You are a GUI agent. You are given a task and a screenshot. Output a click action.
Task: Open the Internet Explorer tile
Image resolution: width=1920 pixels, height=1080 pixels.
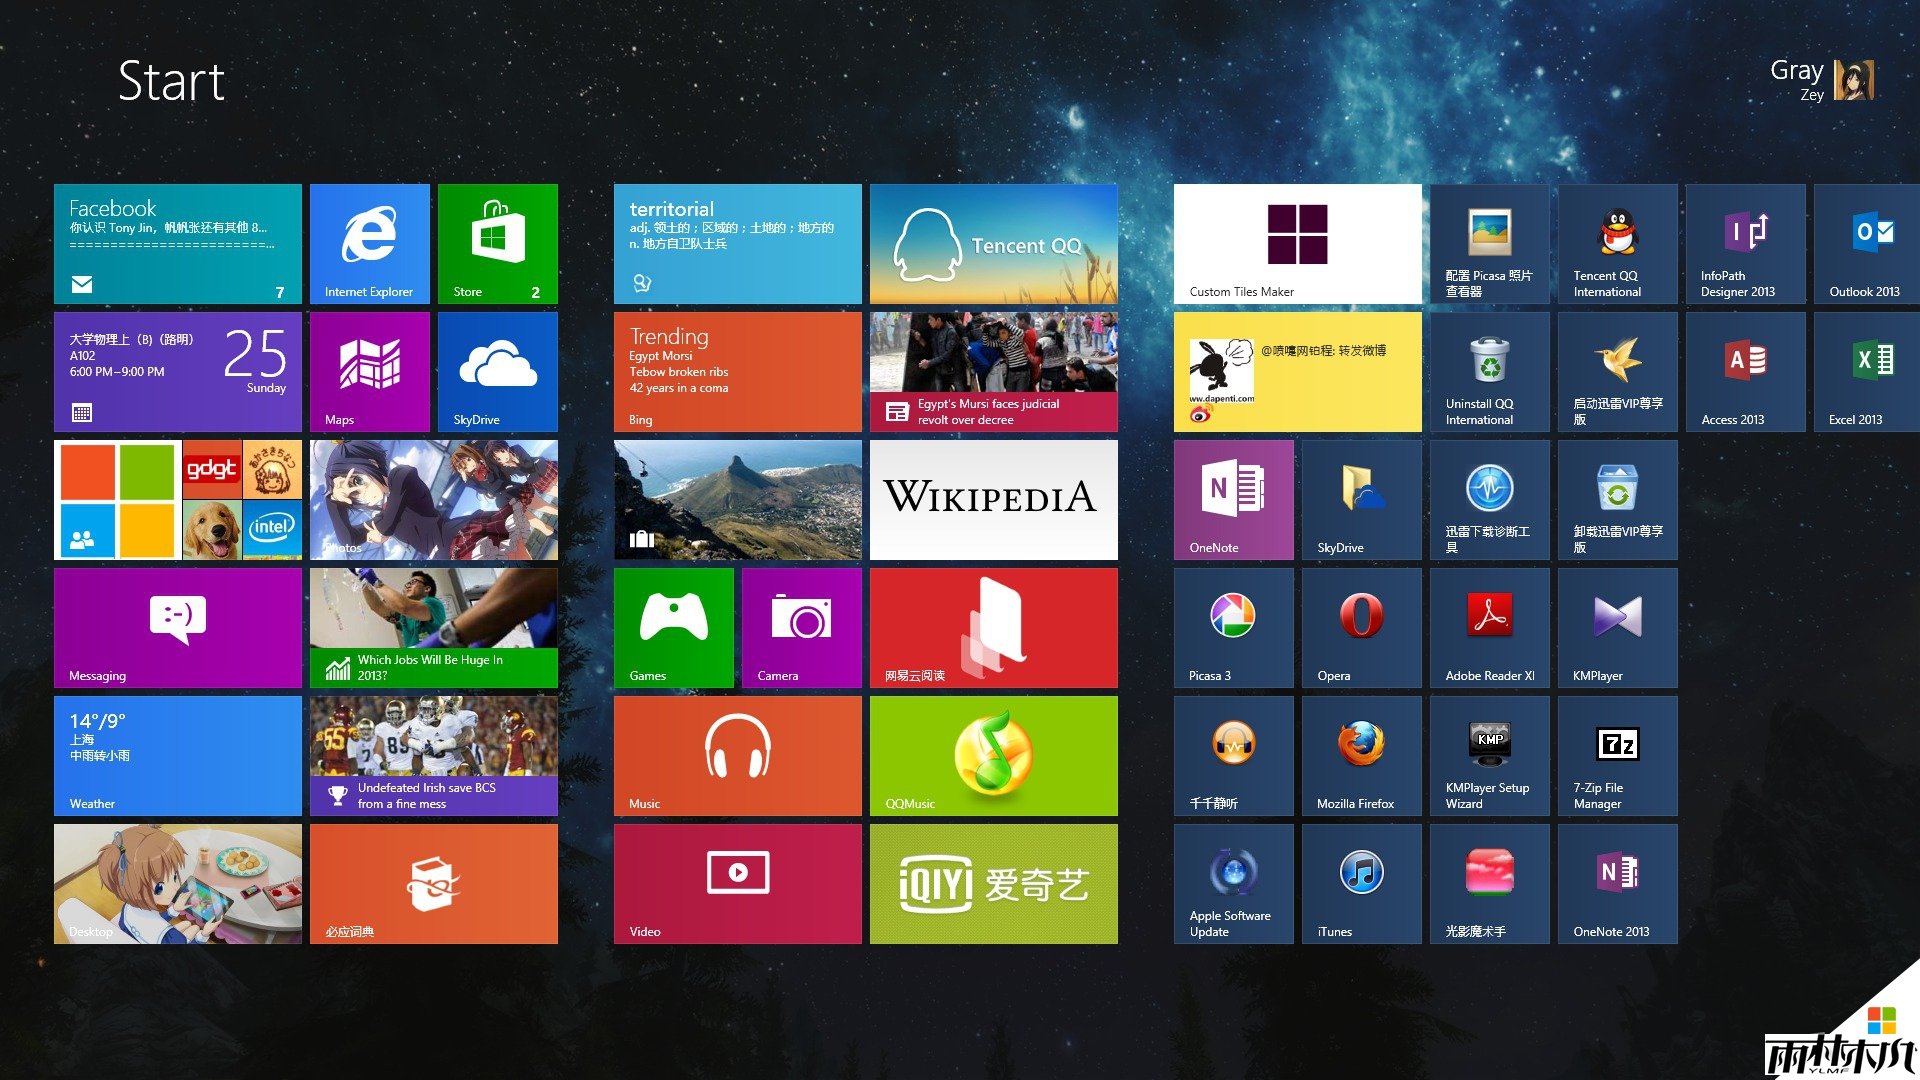point(369,243)
